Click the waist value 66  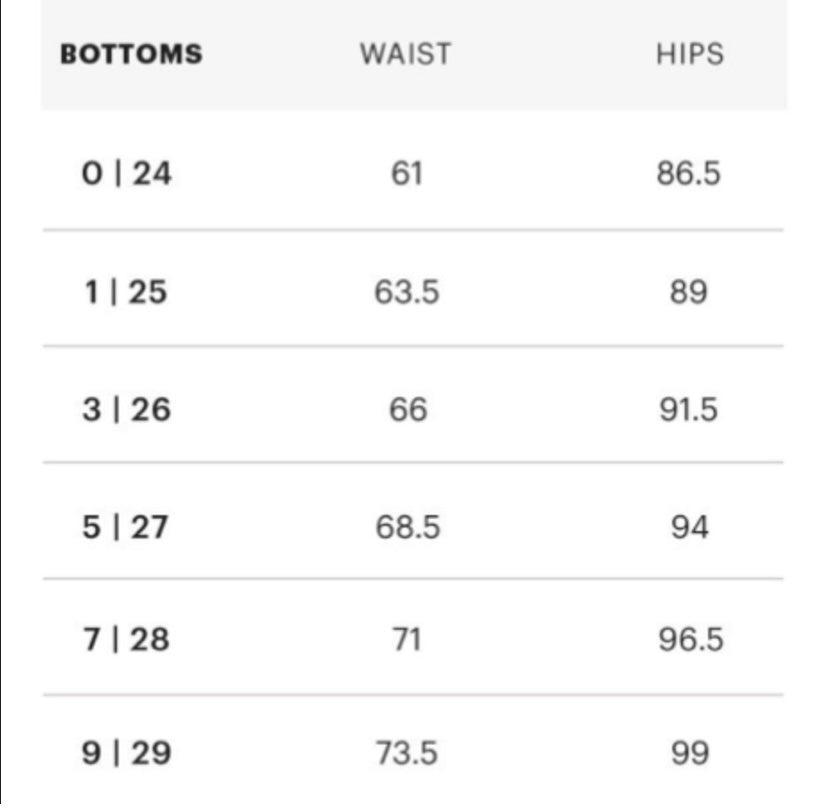coord(406,409)
